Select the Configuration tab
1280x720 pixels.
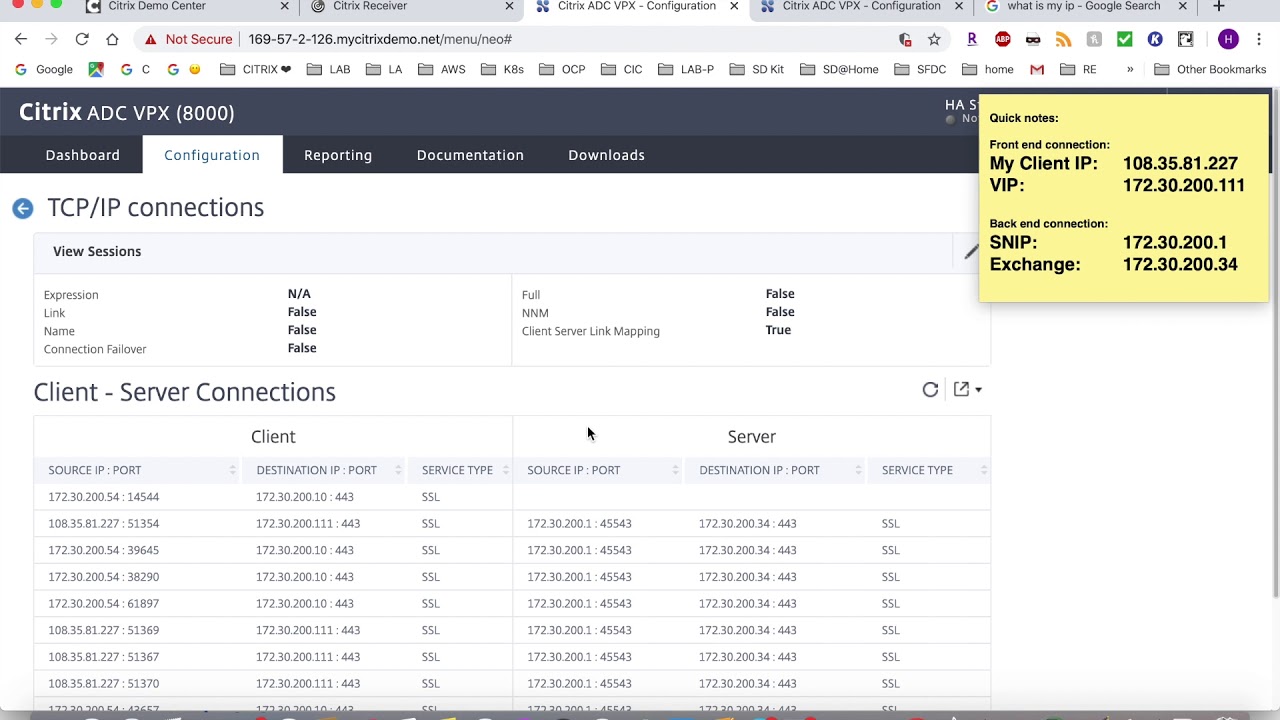pyautogui.click(x=212, y=155)
